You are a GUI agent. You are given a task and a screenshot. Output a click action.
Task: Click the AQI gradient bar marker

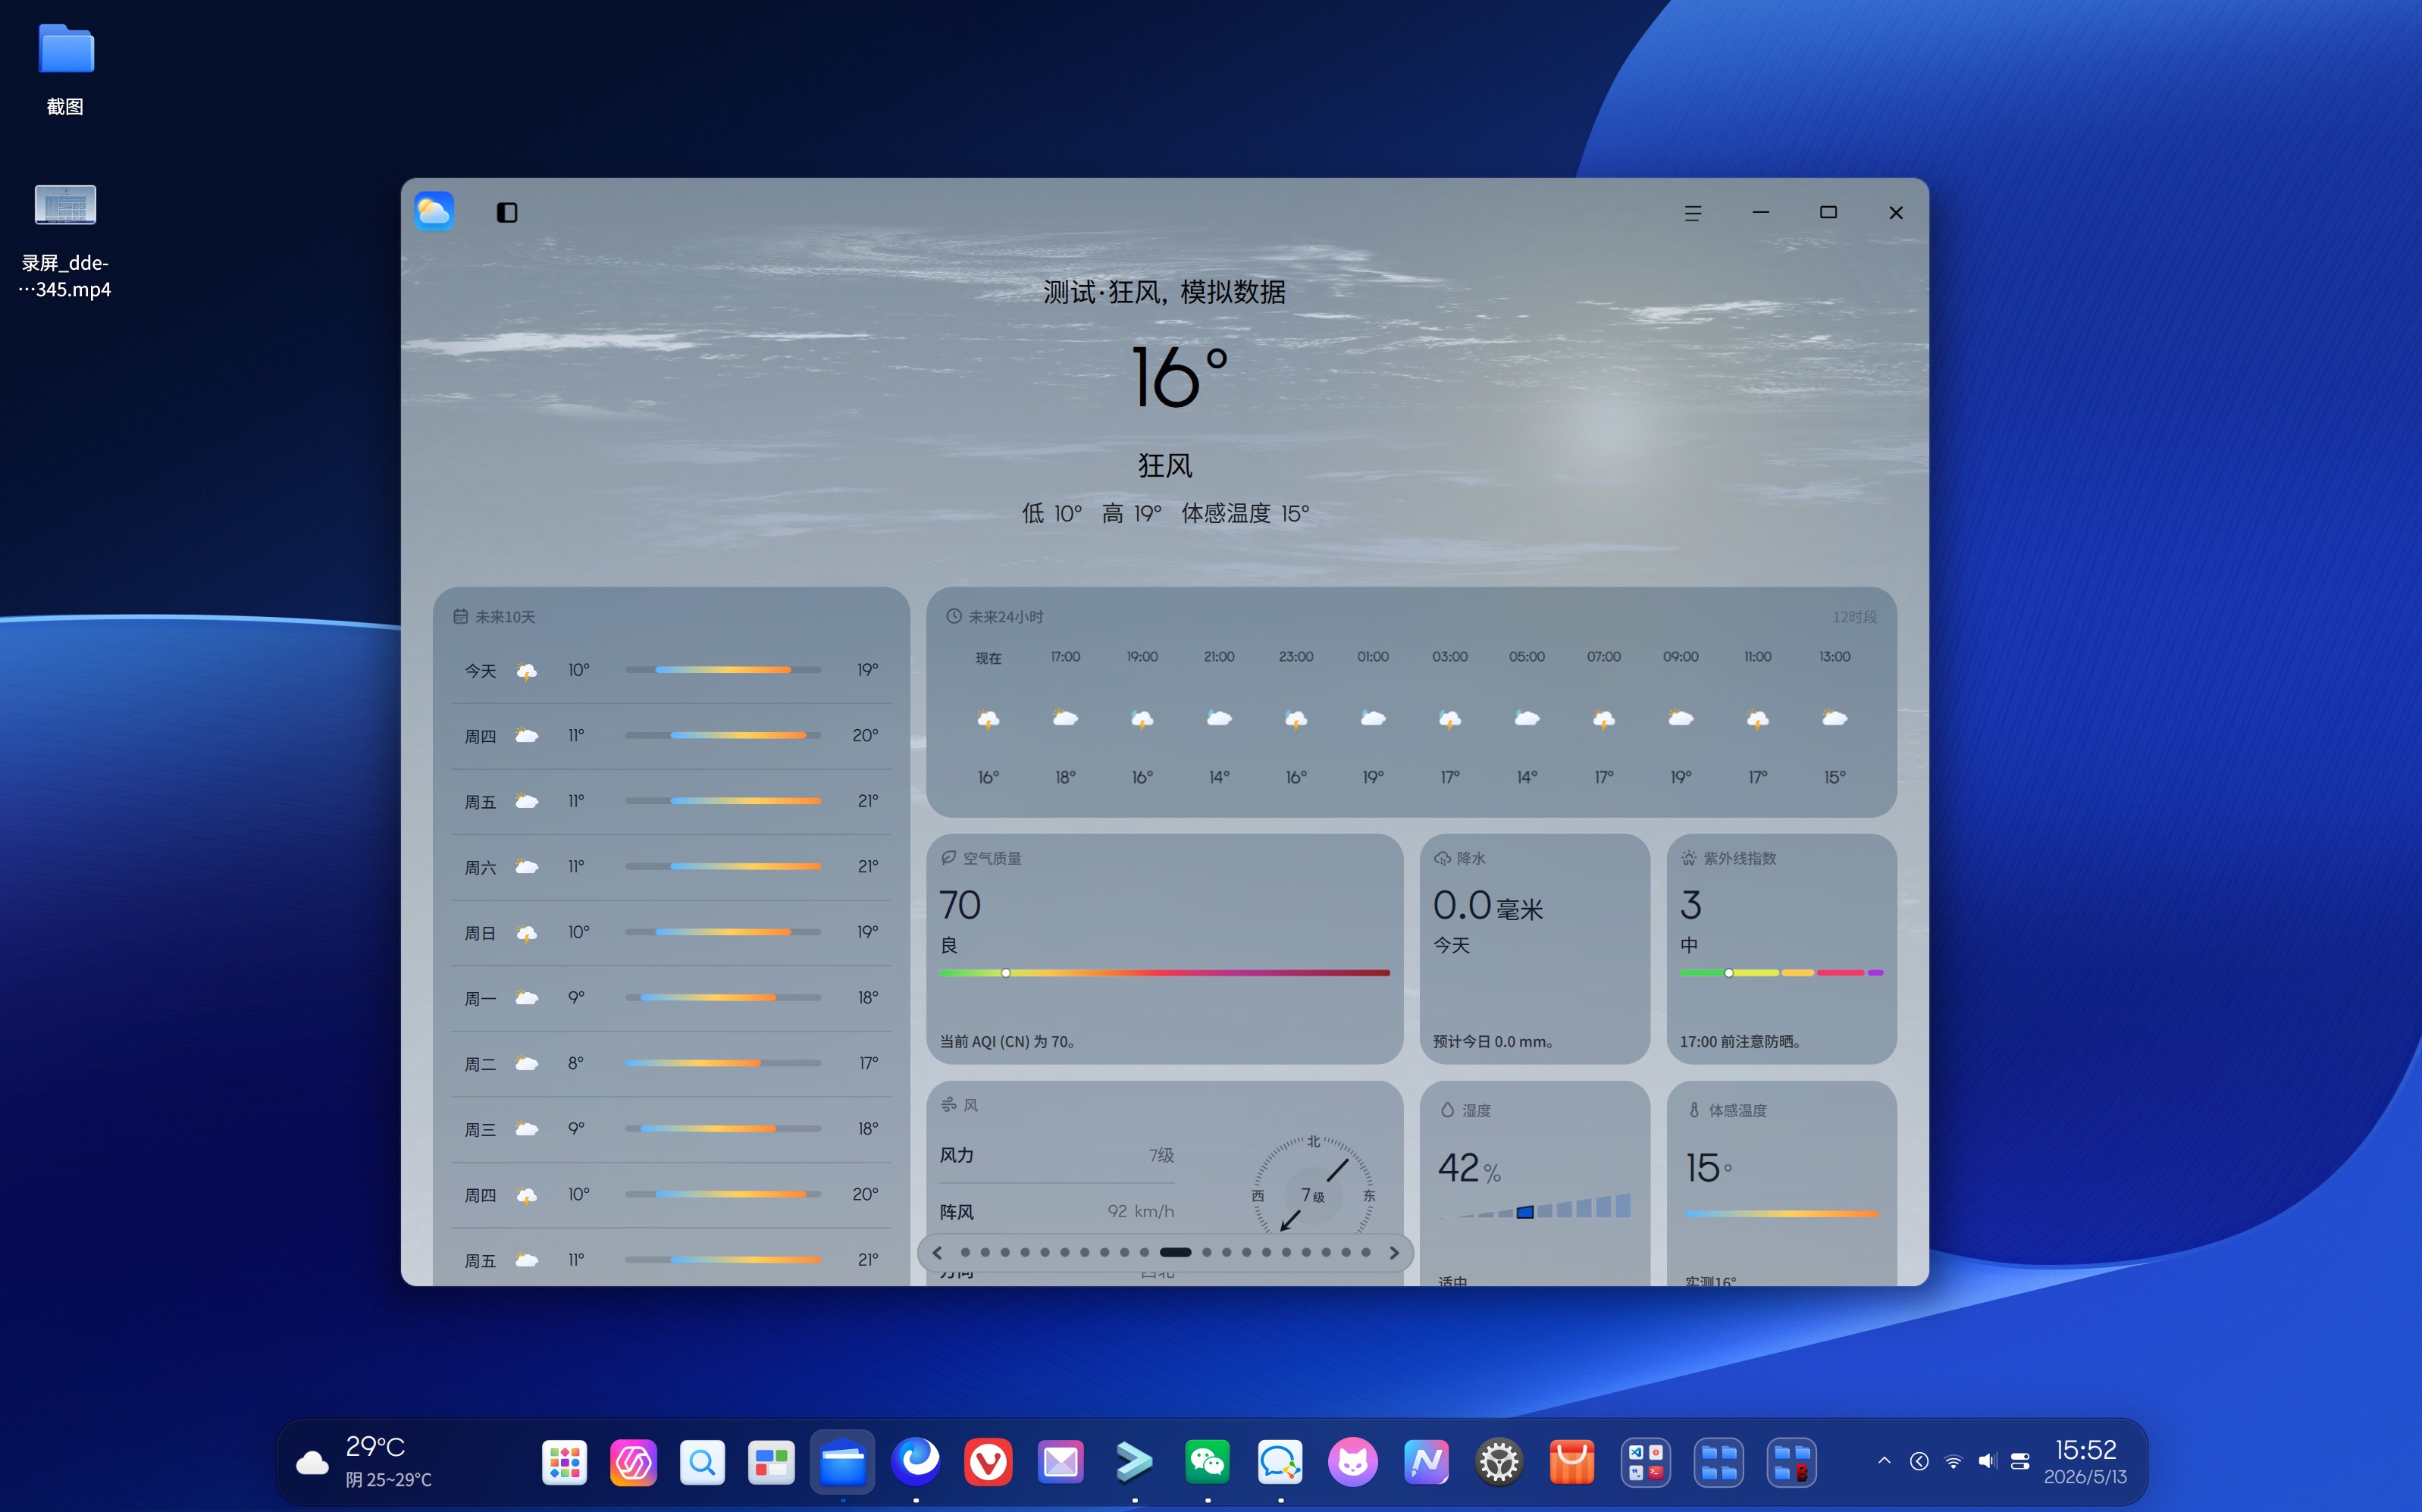[x=1006, y=973]
